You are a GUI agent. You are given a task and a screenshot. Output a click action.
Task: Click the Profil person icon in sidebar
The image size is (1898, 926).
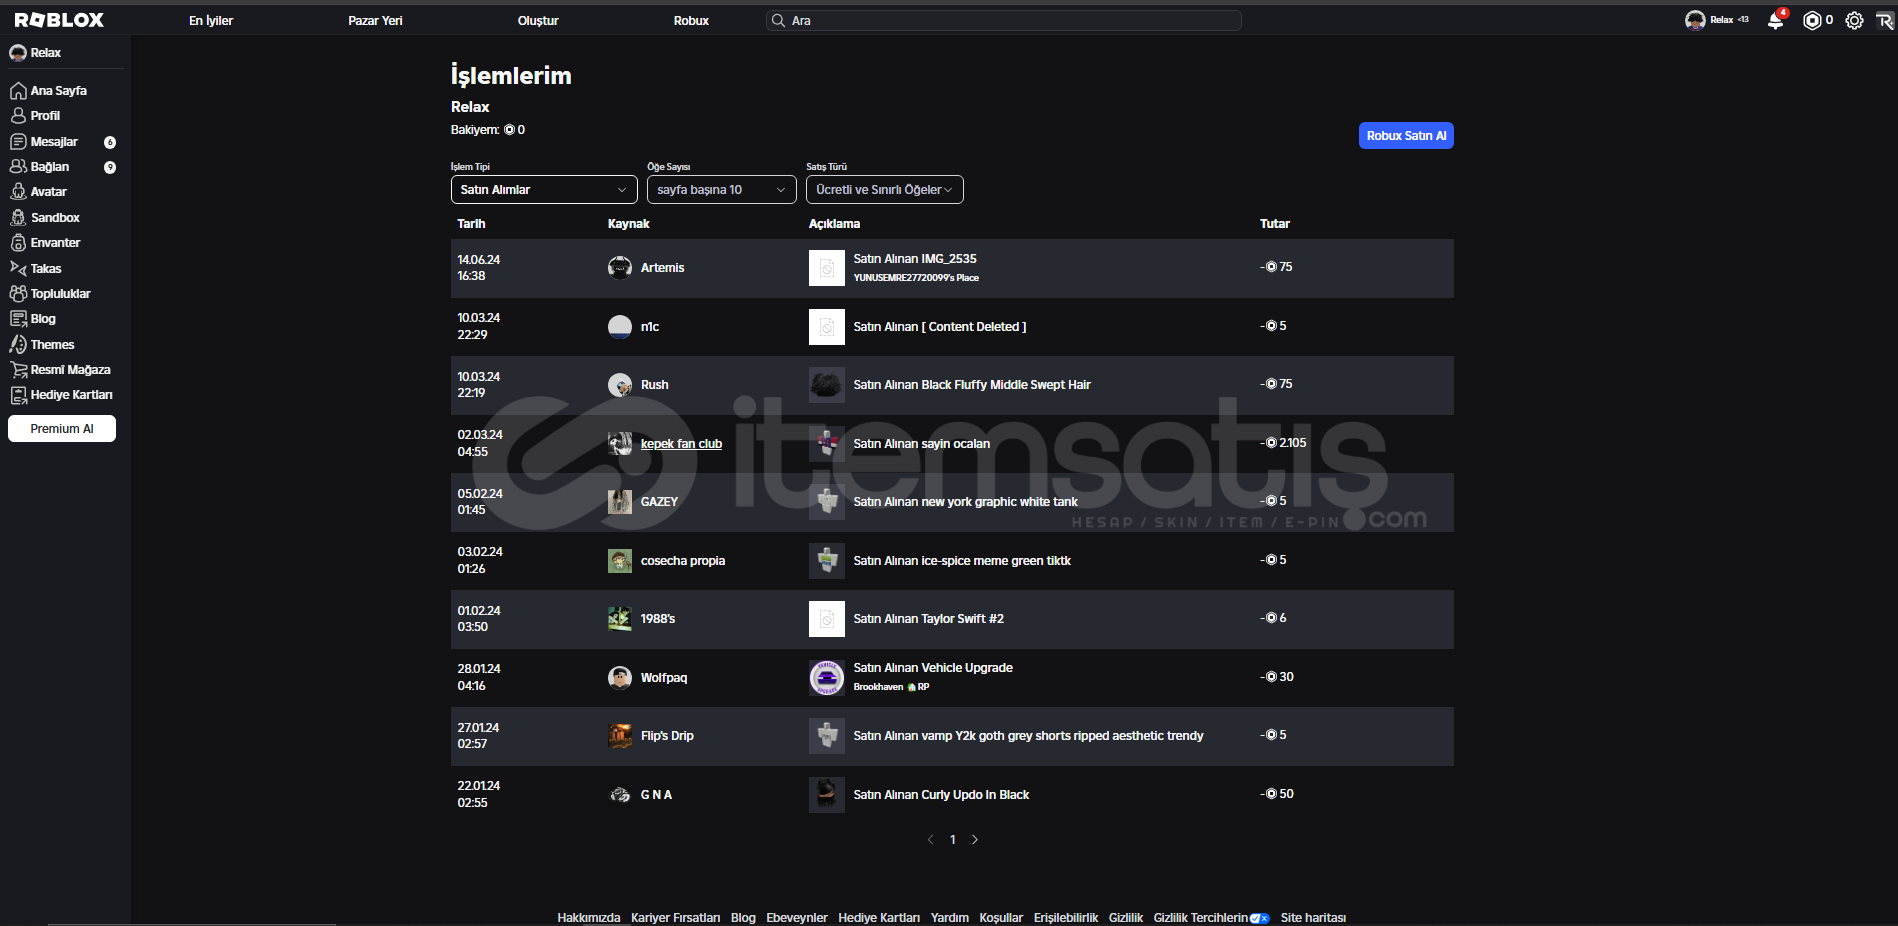click(18, 116)
